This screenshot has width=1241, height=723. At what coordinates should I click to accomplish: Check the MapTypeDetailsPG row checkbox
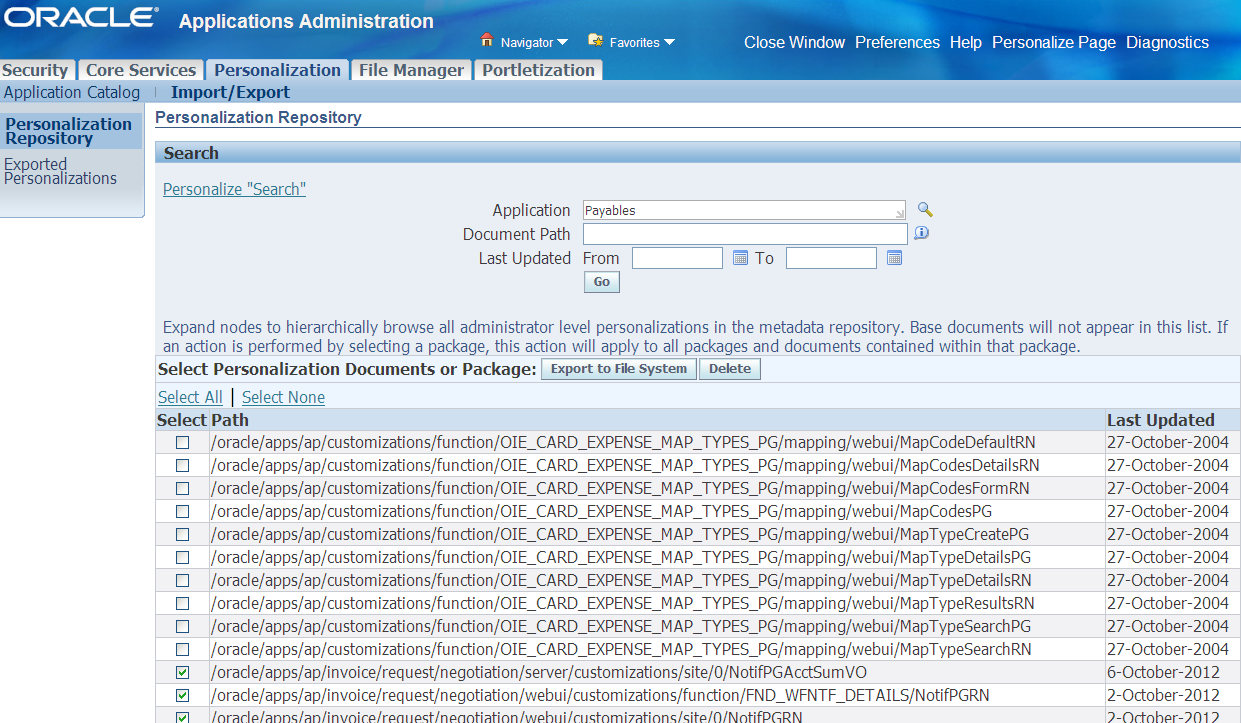pos(183,557)
